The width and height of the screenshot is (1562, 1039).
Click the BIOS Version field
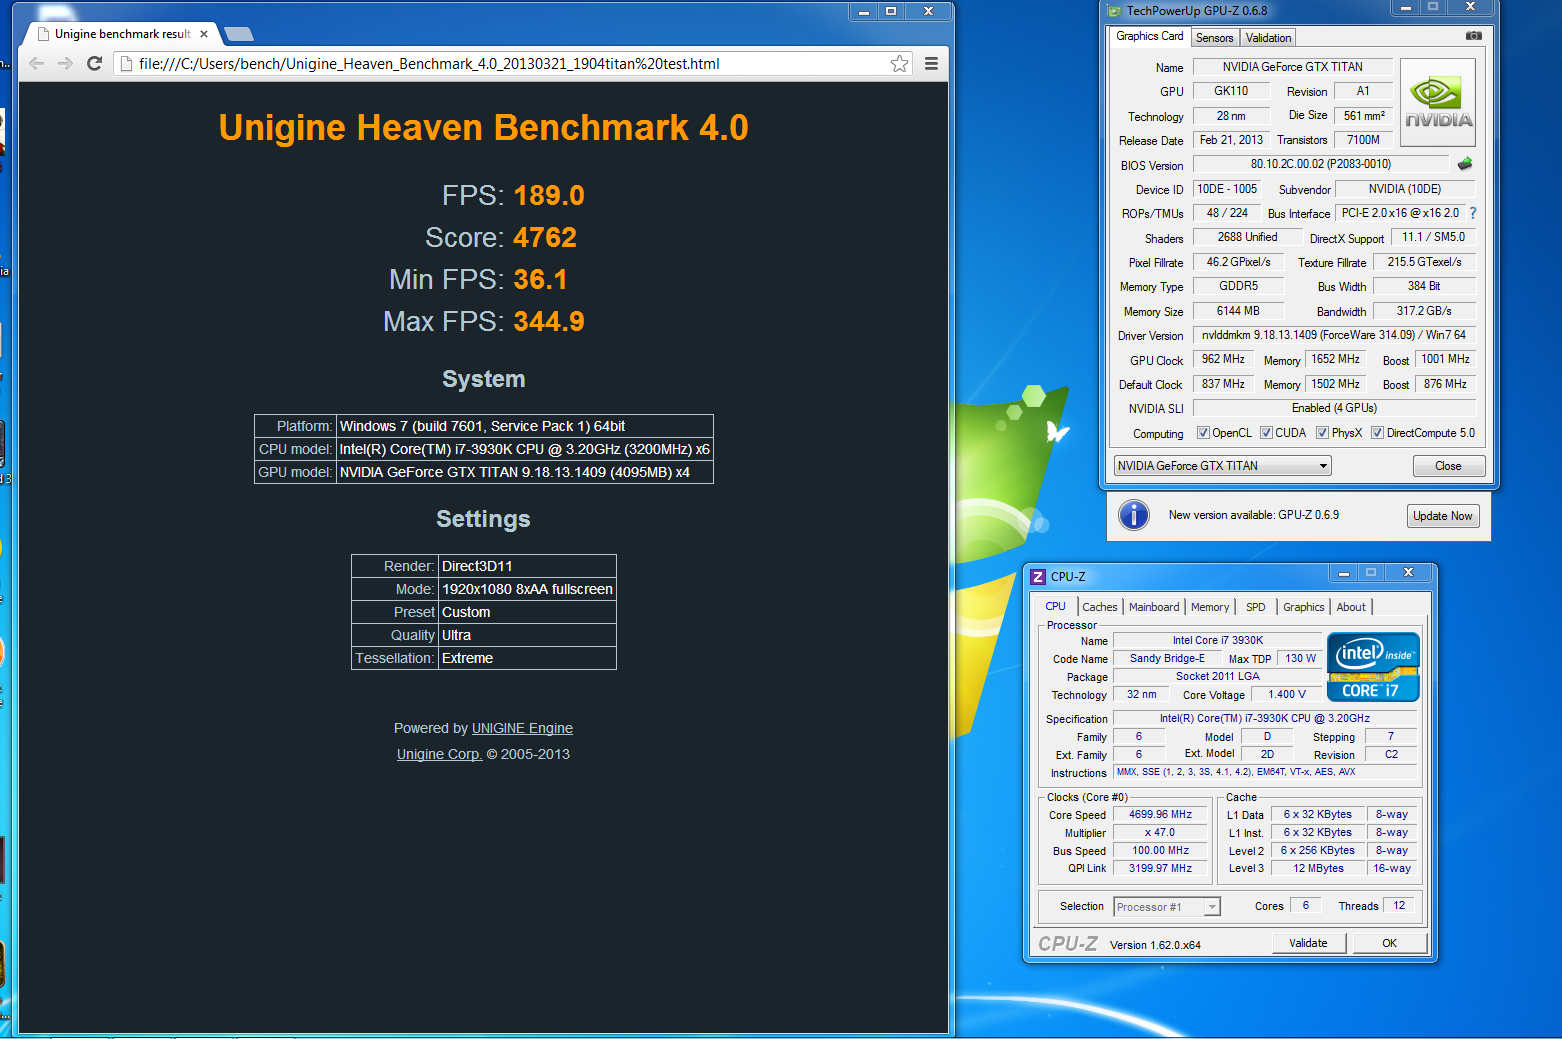coord(1320,164)
